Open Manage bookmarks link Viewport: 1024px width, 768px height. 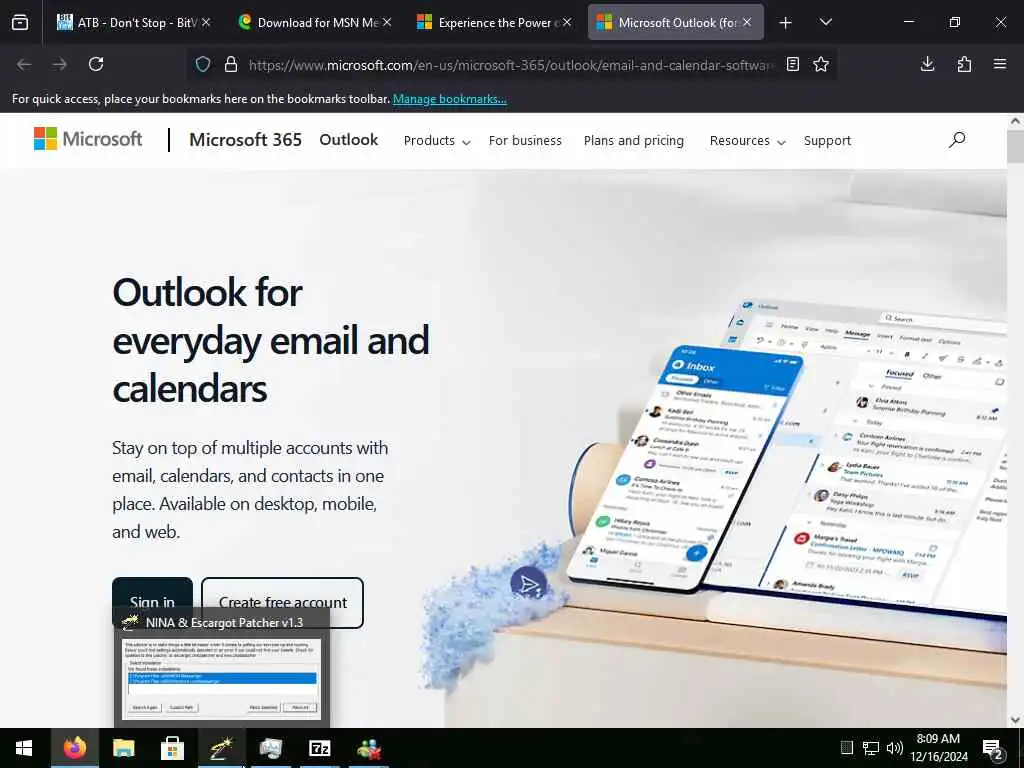tap(449, 99)
